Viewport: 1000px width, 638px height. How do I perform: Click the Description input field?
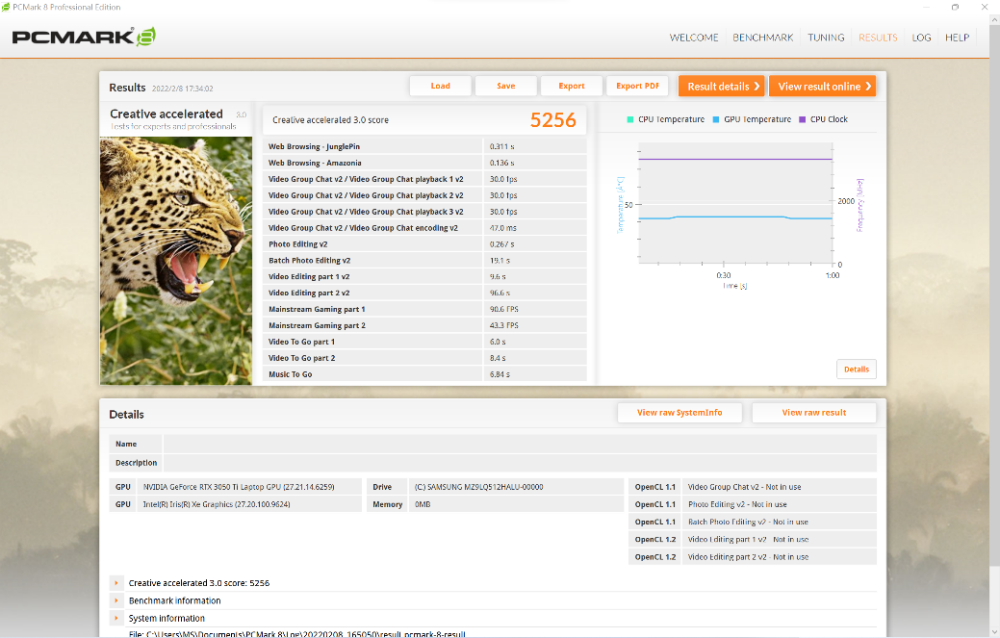520,463
